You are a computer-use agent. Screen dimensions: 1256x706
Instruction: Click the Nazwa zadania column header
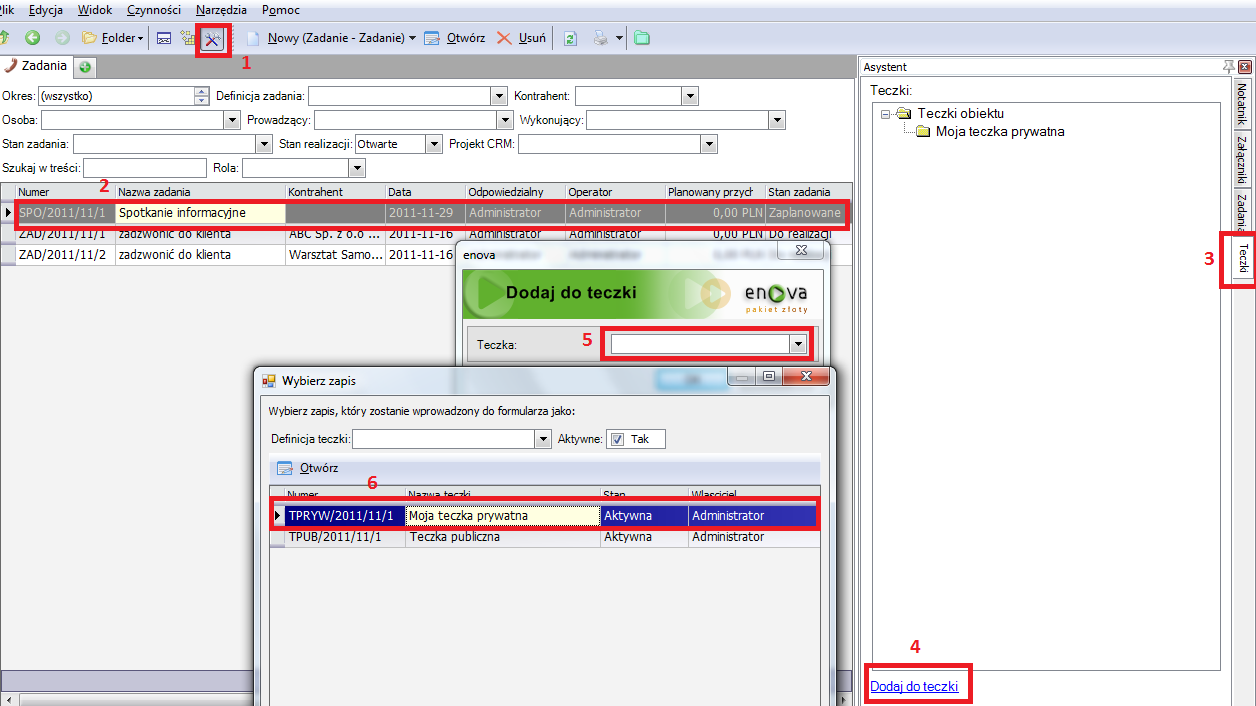(201, 191)
